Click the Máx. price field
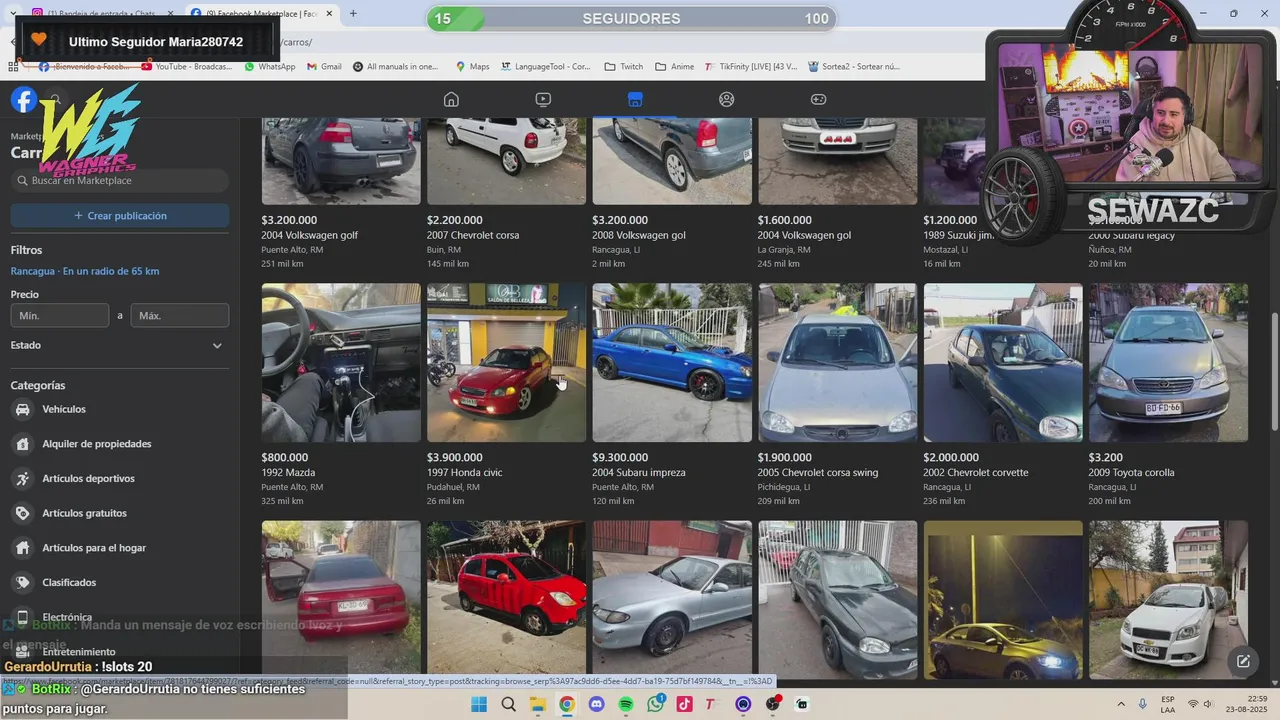 180,316
